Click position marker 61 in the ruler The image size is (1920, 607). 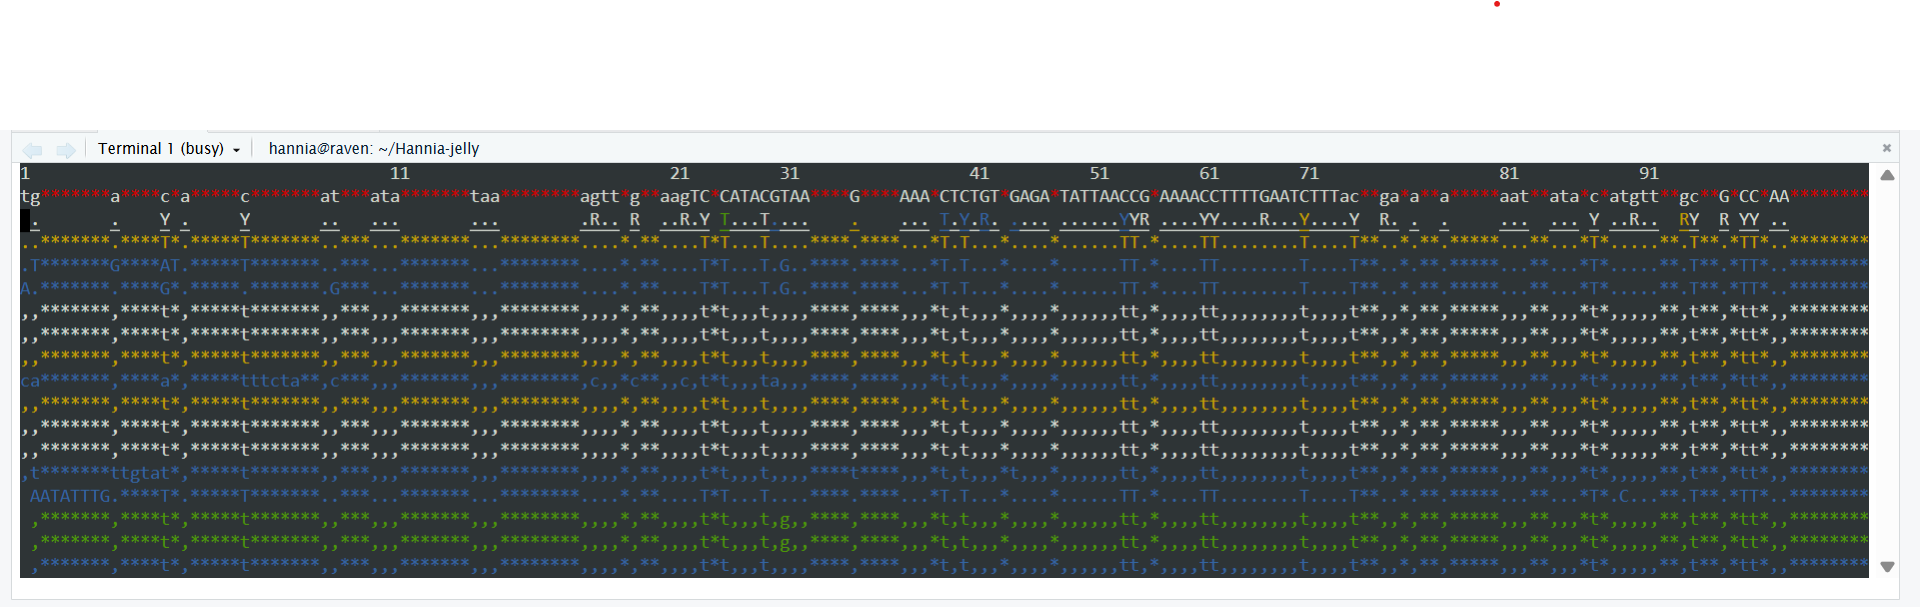(1209, 174)
